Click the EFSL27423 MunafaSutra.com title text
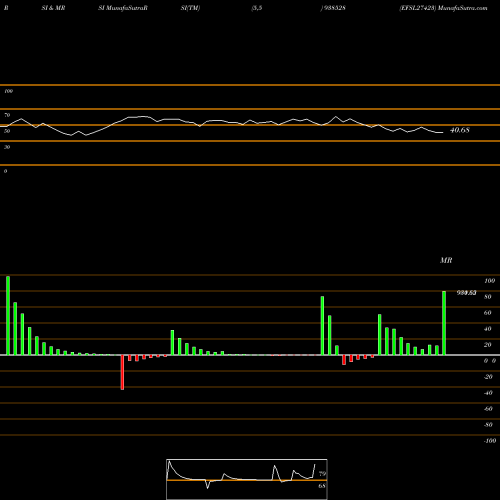 coord(443,8)
